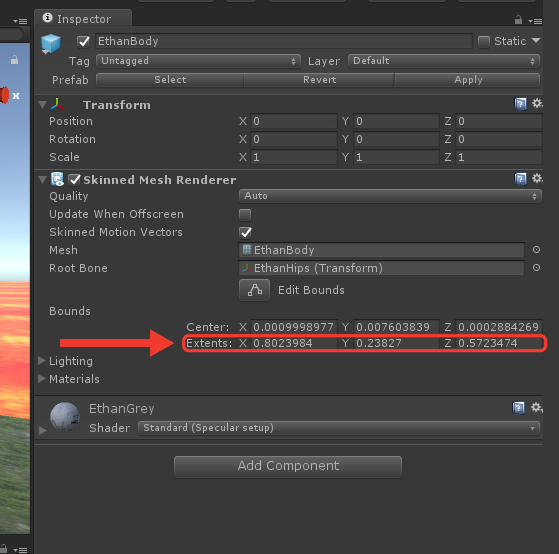Open the Inspector panel options menu icon
Viewport: 559px width, 554px height.
pos(535,21)
